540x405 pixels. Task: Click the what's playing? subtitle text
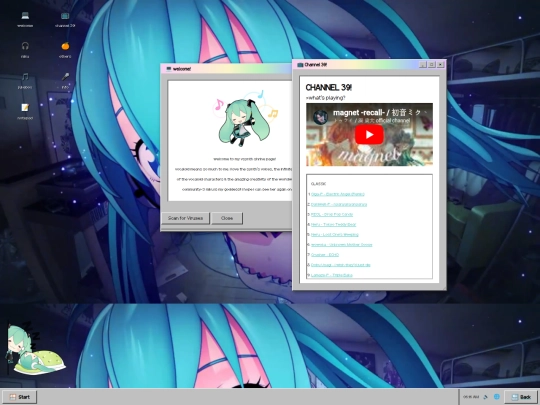325,98
